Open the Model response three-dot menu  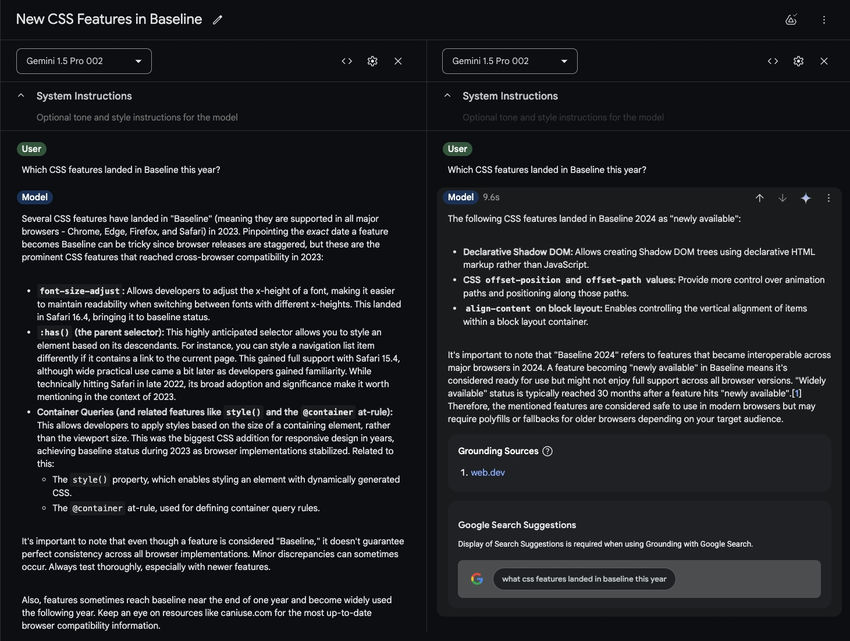point(828,198)
